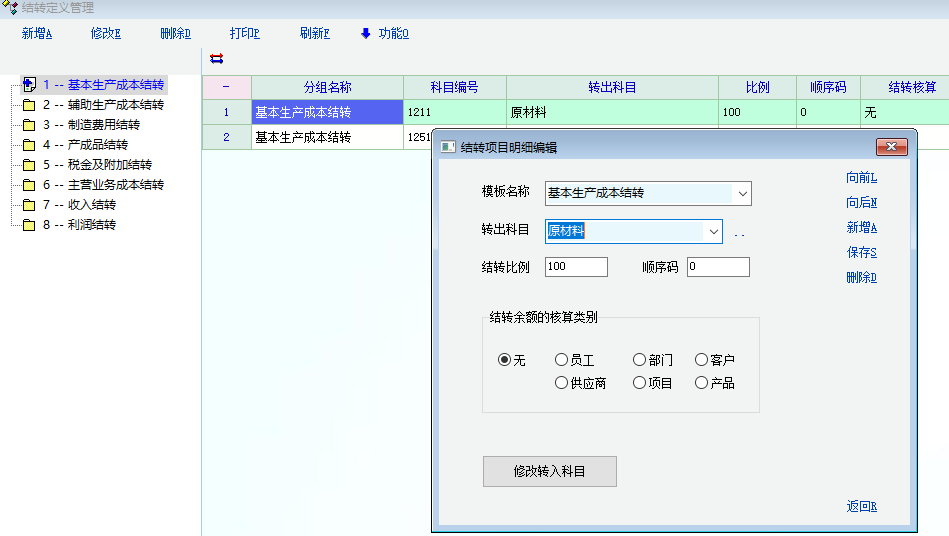Choose the 部门 radio option
The height and width of the screenshot is (536, 949).
(639, 360)
